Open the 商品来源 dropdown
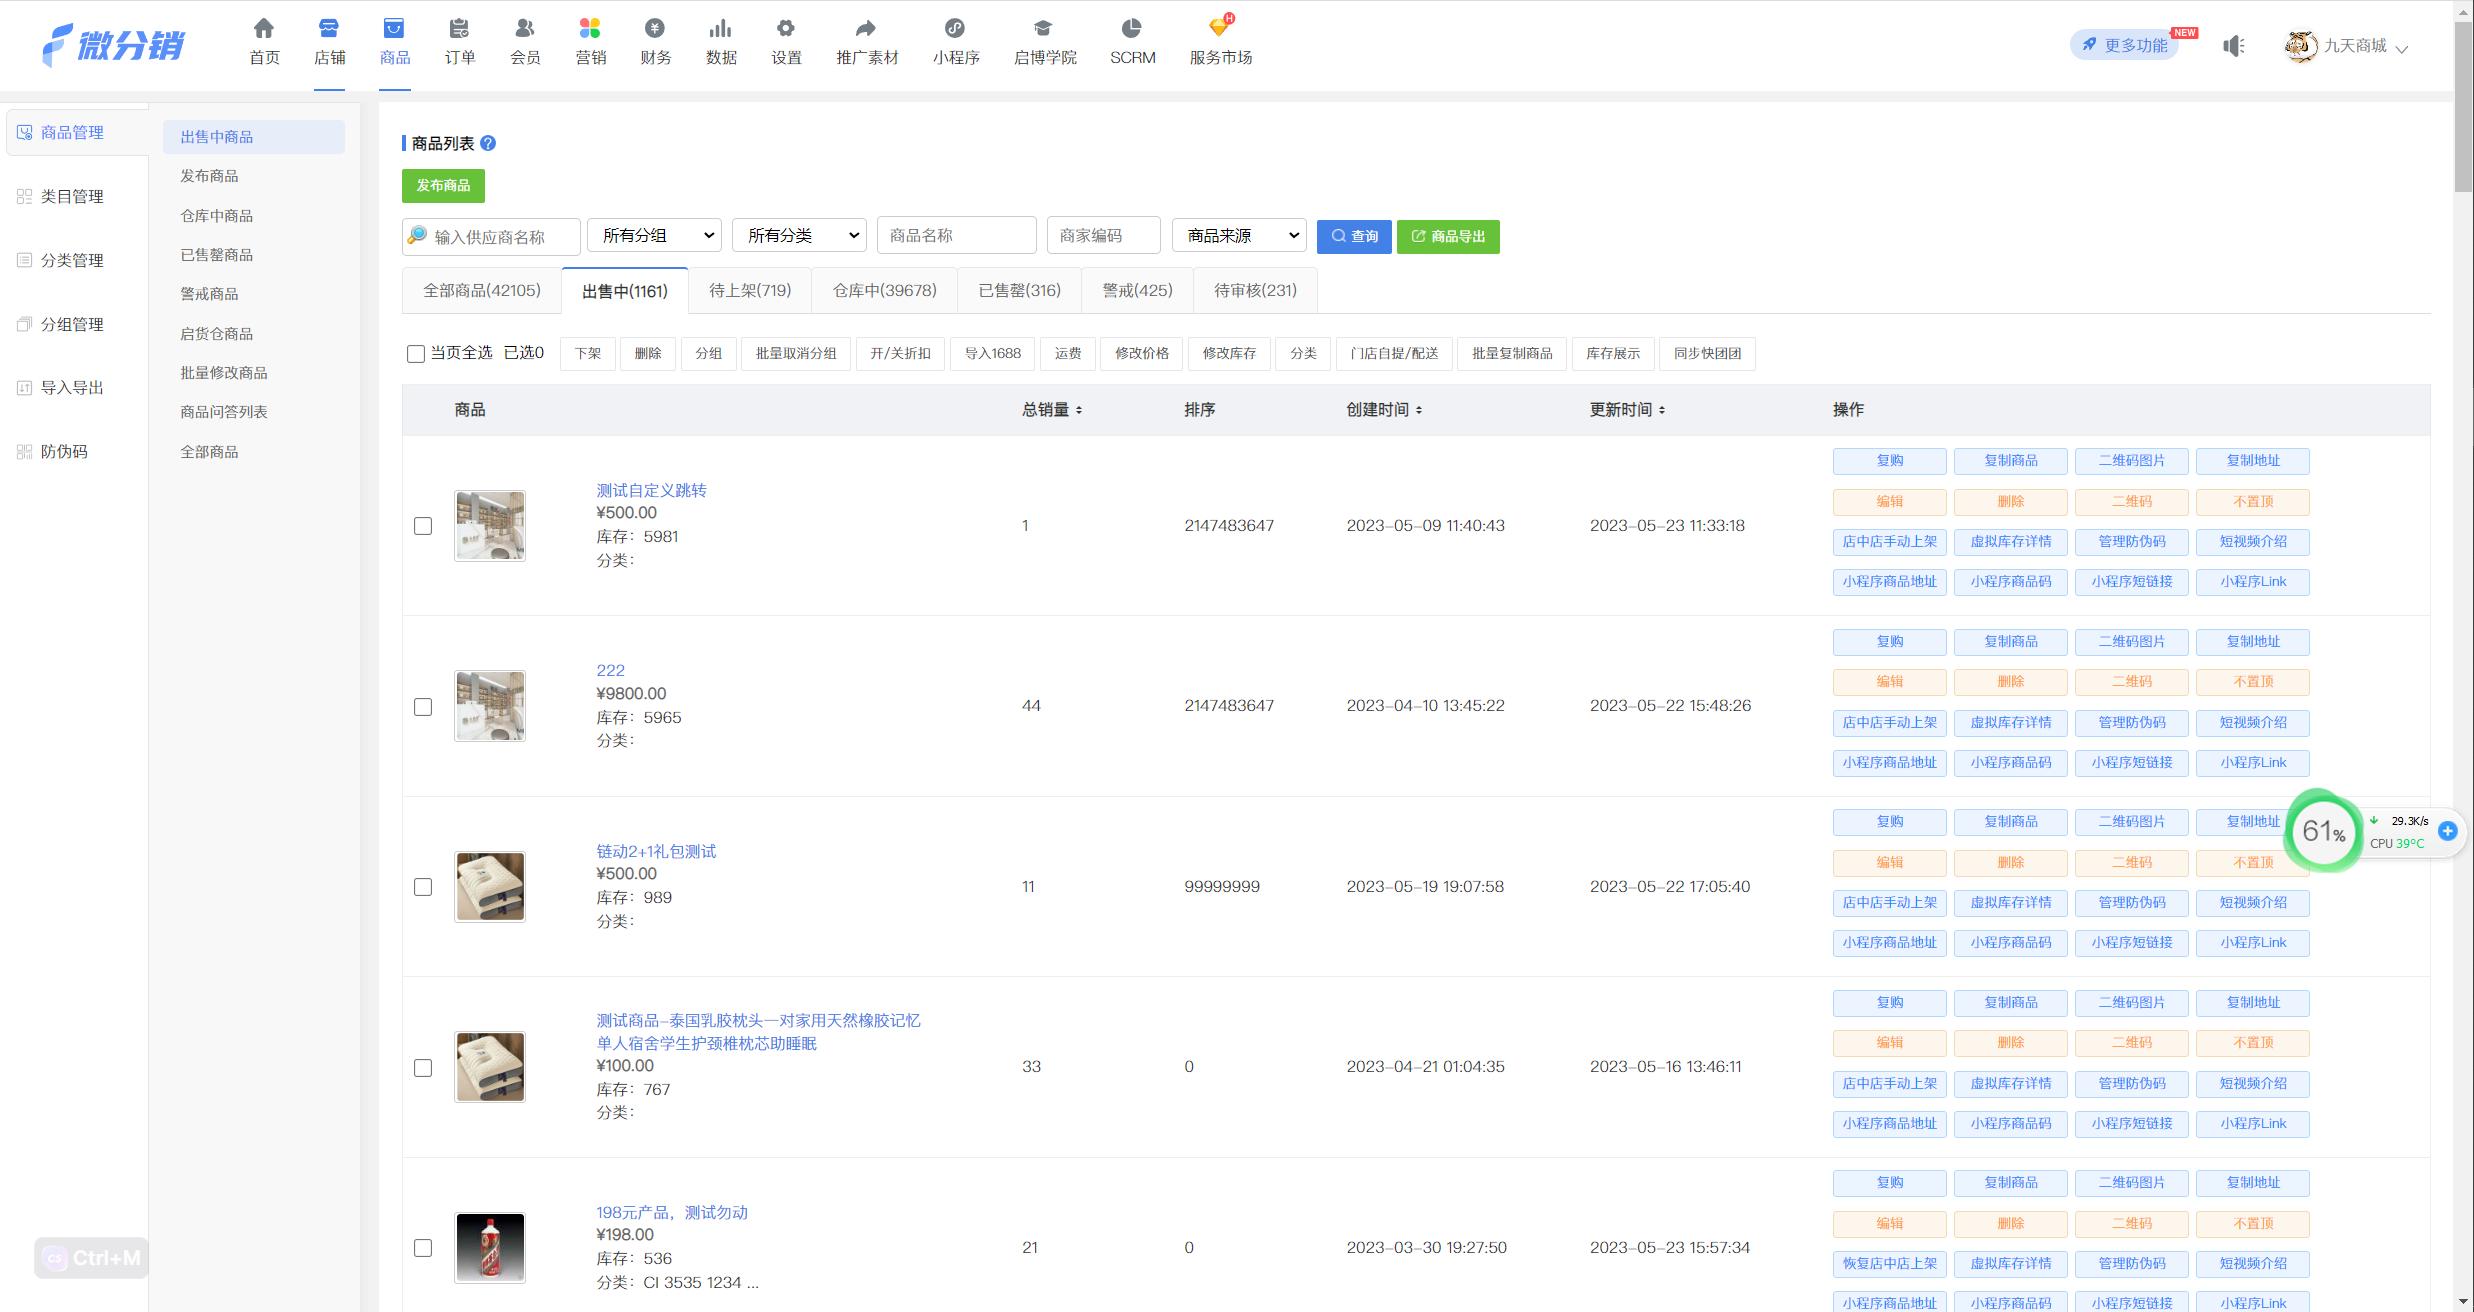 [x=1240, y=236]
